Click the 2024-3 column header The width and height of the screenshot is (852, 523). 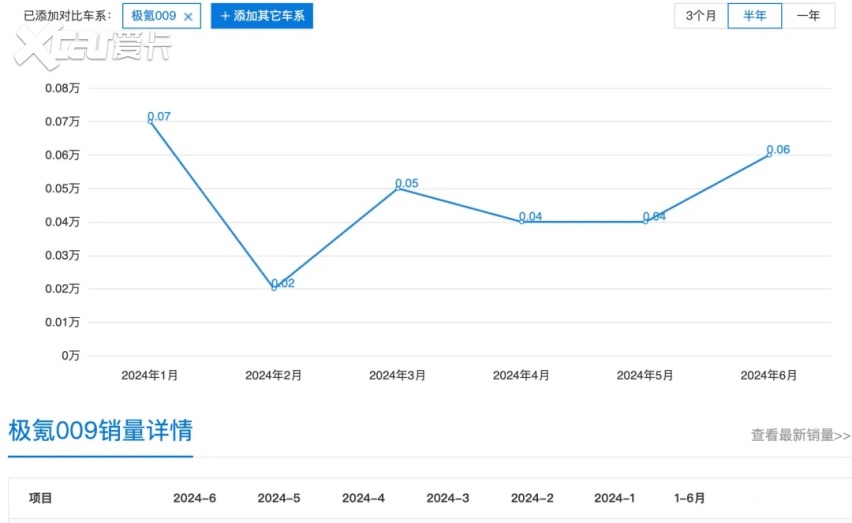447,498
